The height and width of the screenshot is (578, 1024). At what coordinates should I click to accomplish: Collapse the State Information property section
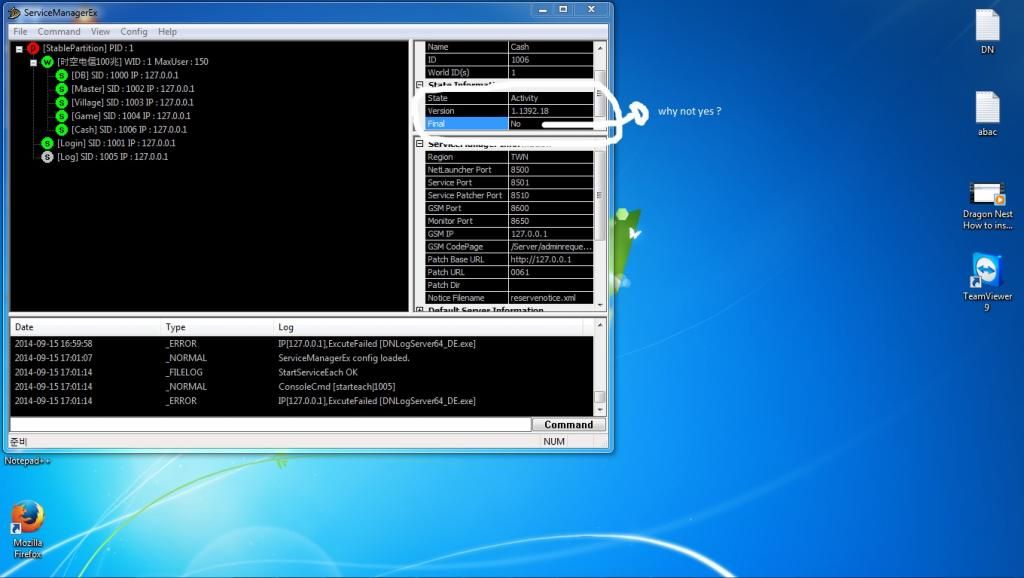coord(419,86)
